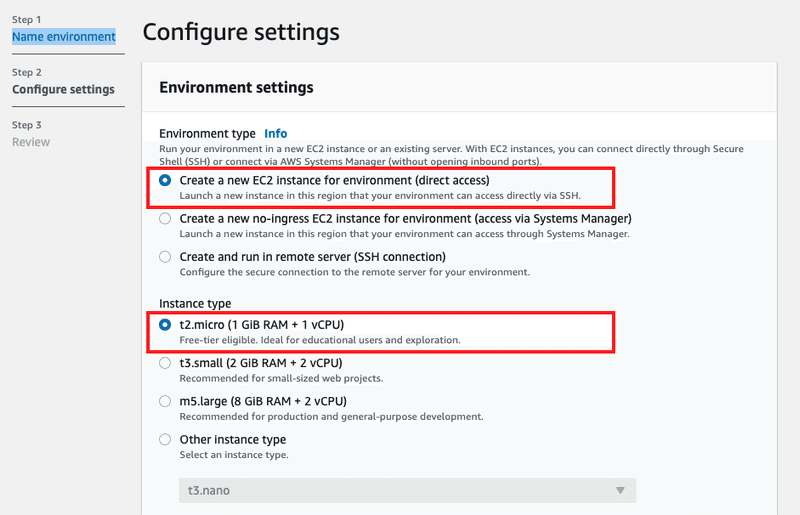The height and width of the screenshot is (515, 800).
Task: Click the 'Create a new EC2 instance' label text
Action: point(334,180)
